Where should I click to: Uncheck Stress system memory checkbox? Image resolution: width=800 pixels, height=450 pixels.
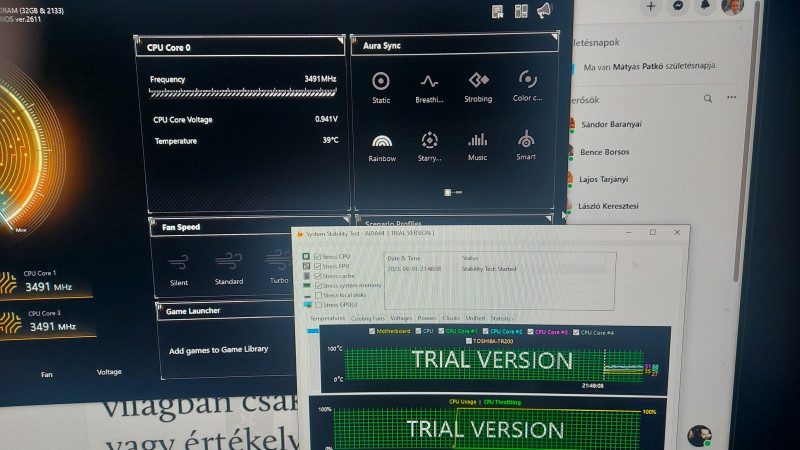pos(318,286)
